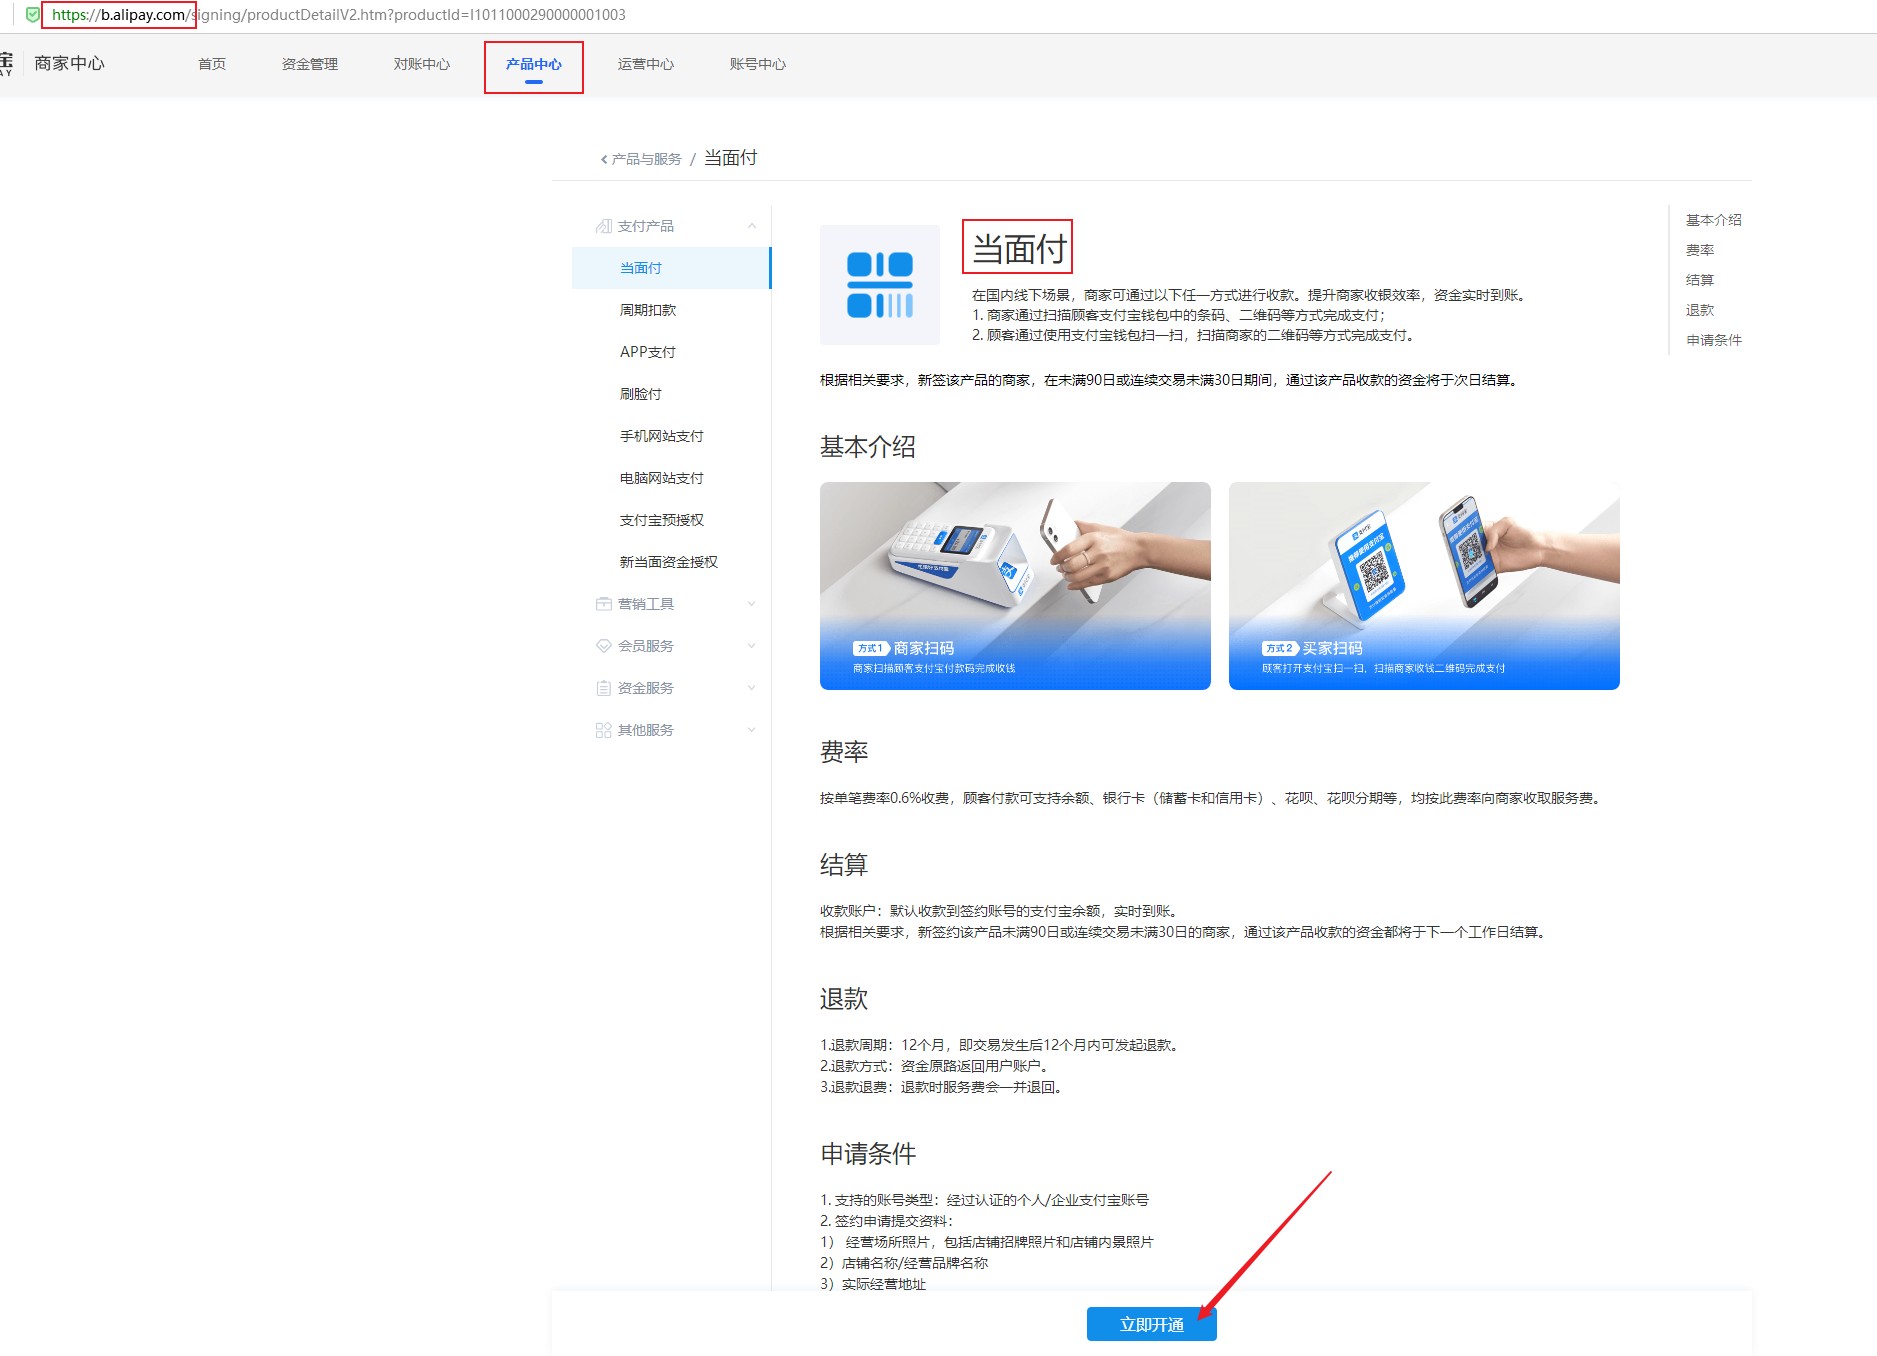Click the 申请条件 section heading
1877x1356 pixels.
point(868,1154)
